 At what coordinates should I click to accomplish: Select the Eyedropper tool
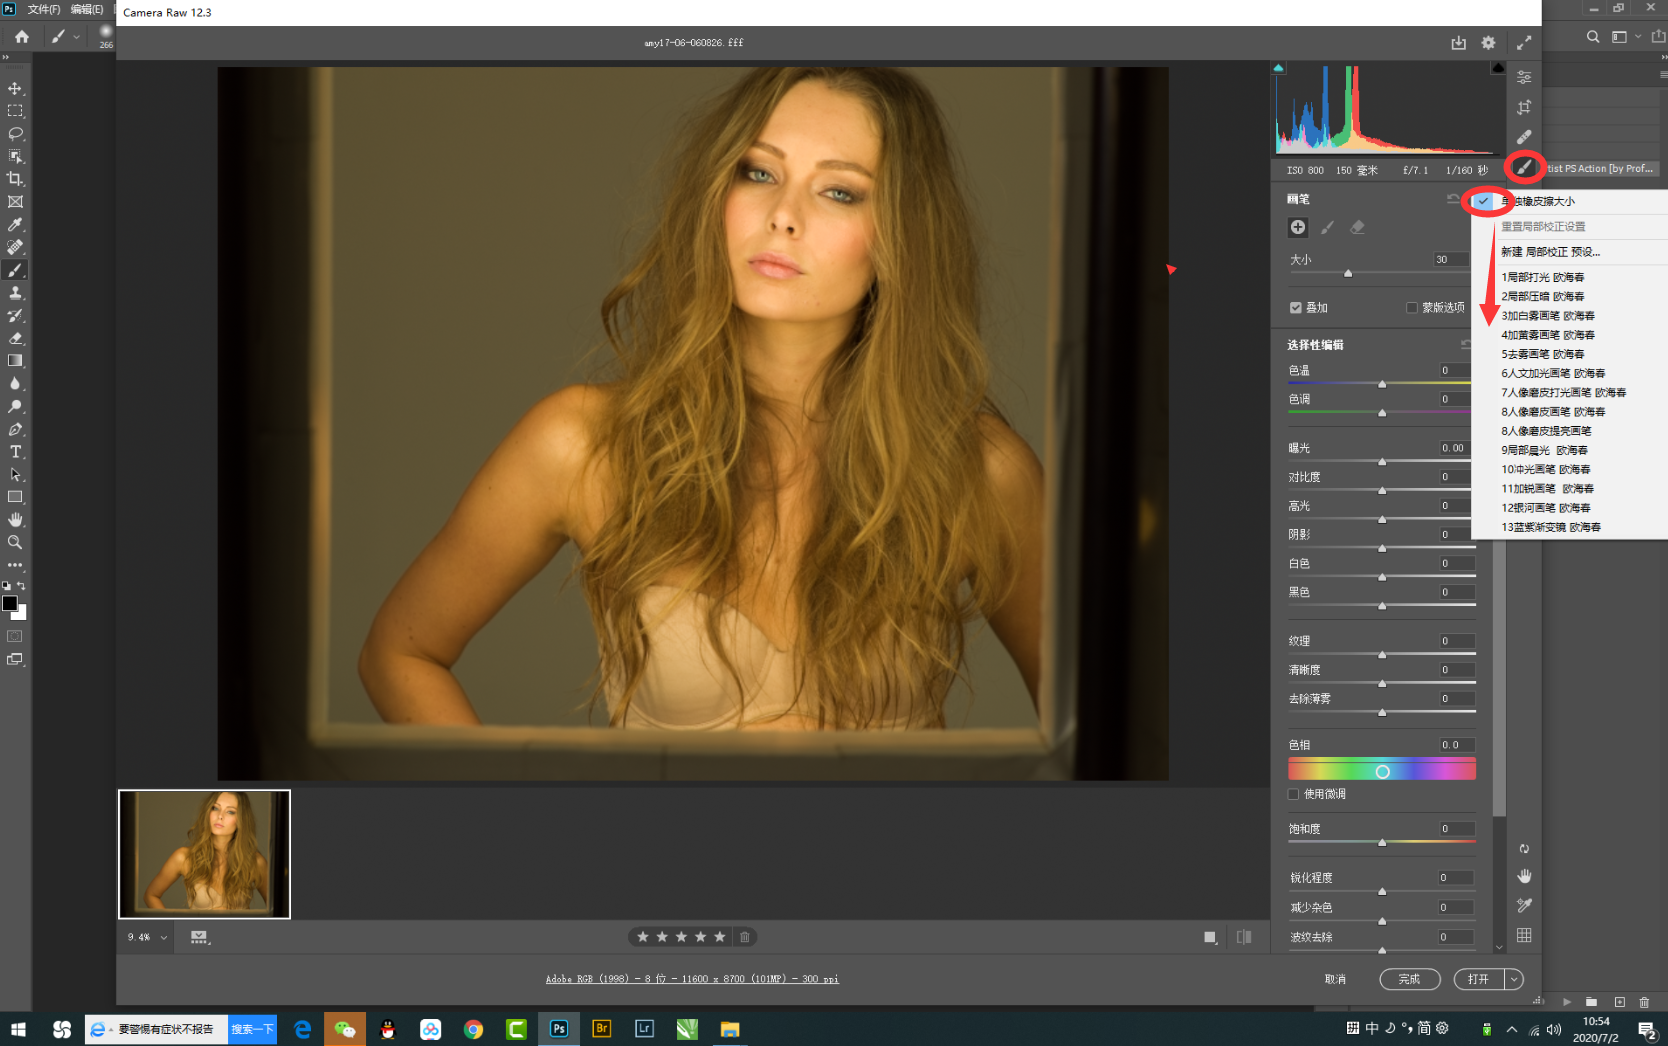pyautogui.click(x=15, y=225)
